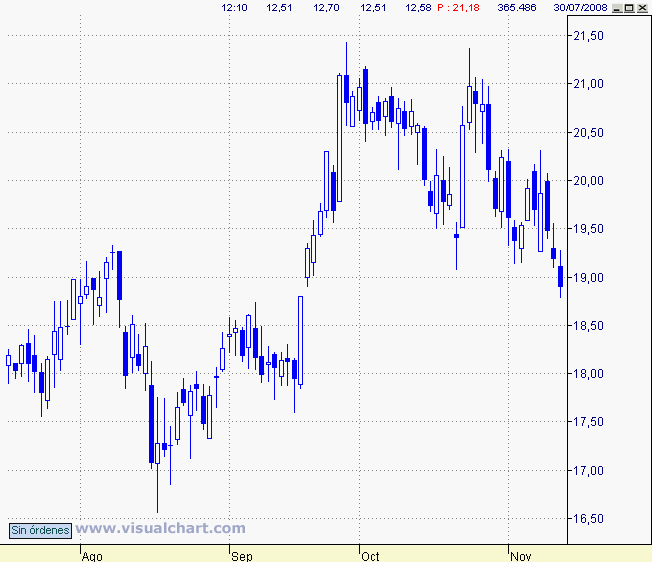
Task: Click the 20,00 price scale label
Action: (x=588, y=180)
